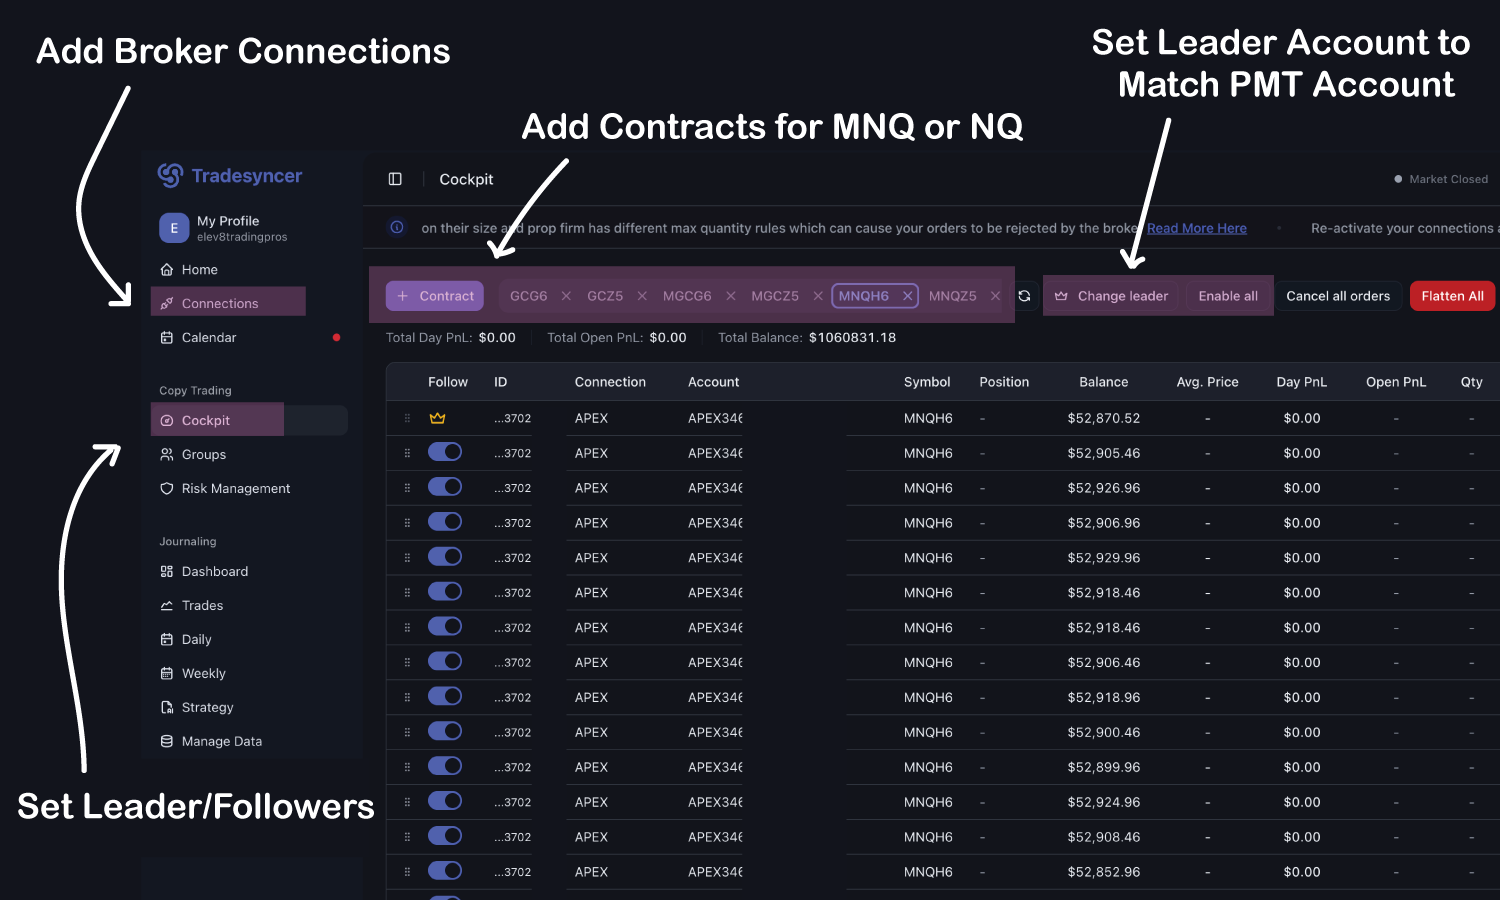The height and width of the screenshot is (900, 1500).
Task: Open Trades via the chart icon
Action: [166, 605]
